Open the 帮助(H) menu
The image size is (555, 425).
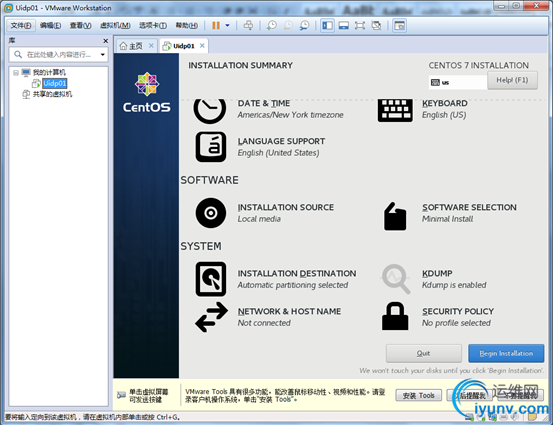[187, 25]
